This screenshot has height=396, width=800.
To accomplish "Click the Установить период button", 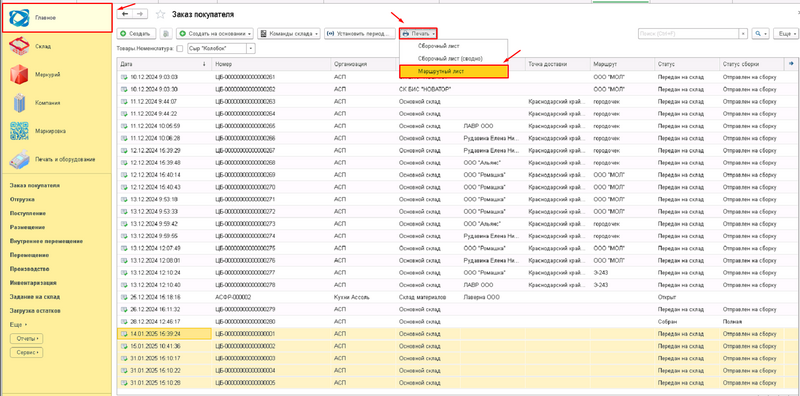I will click(x=360, y=34).
